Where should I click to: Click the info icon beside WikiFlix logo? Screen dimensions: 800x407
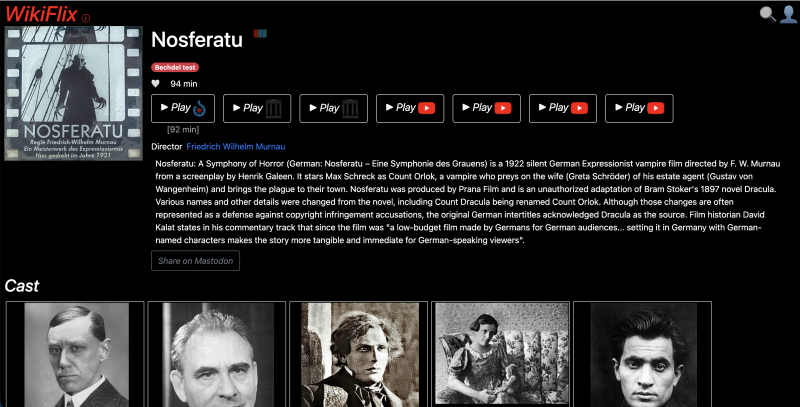pyautogui.click(x=86, y=18)
